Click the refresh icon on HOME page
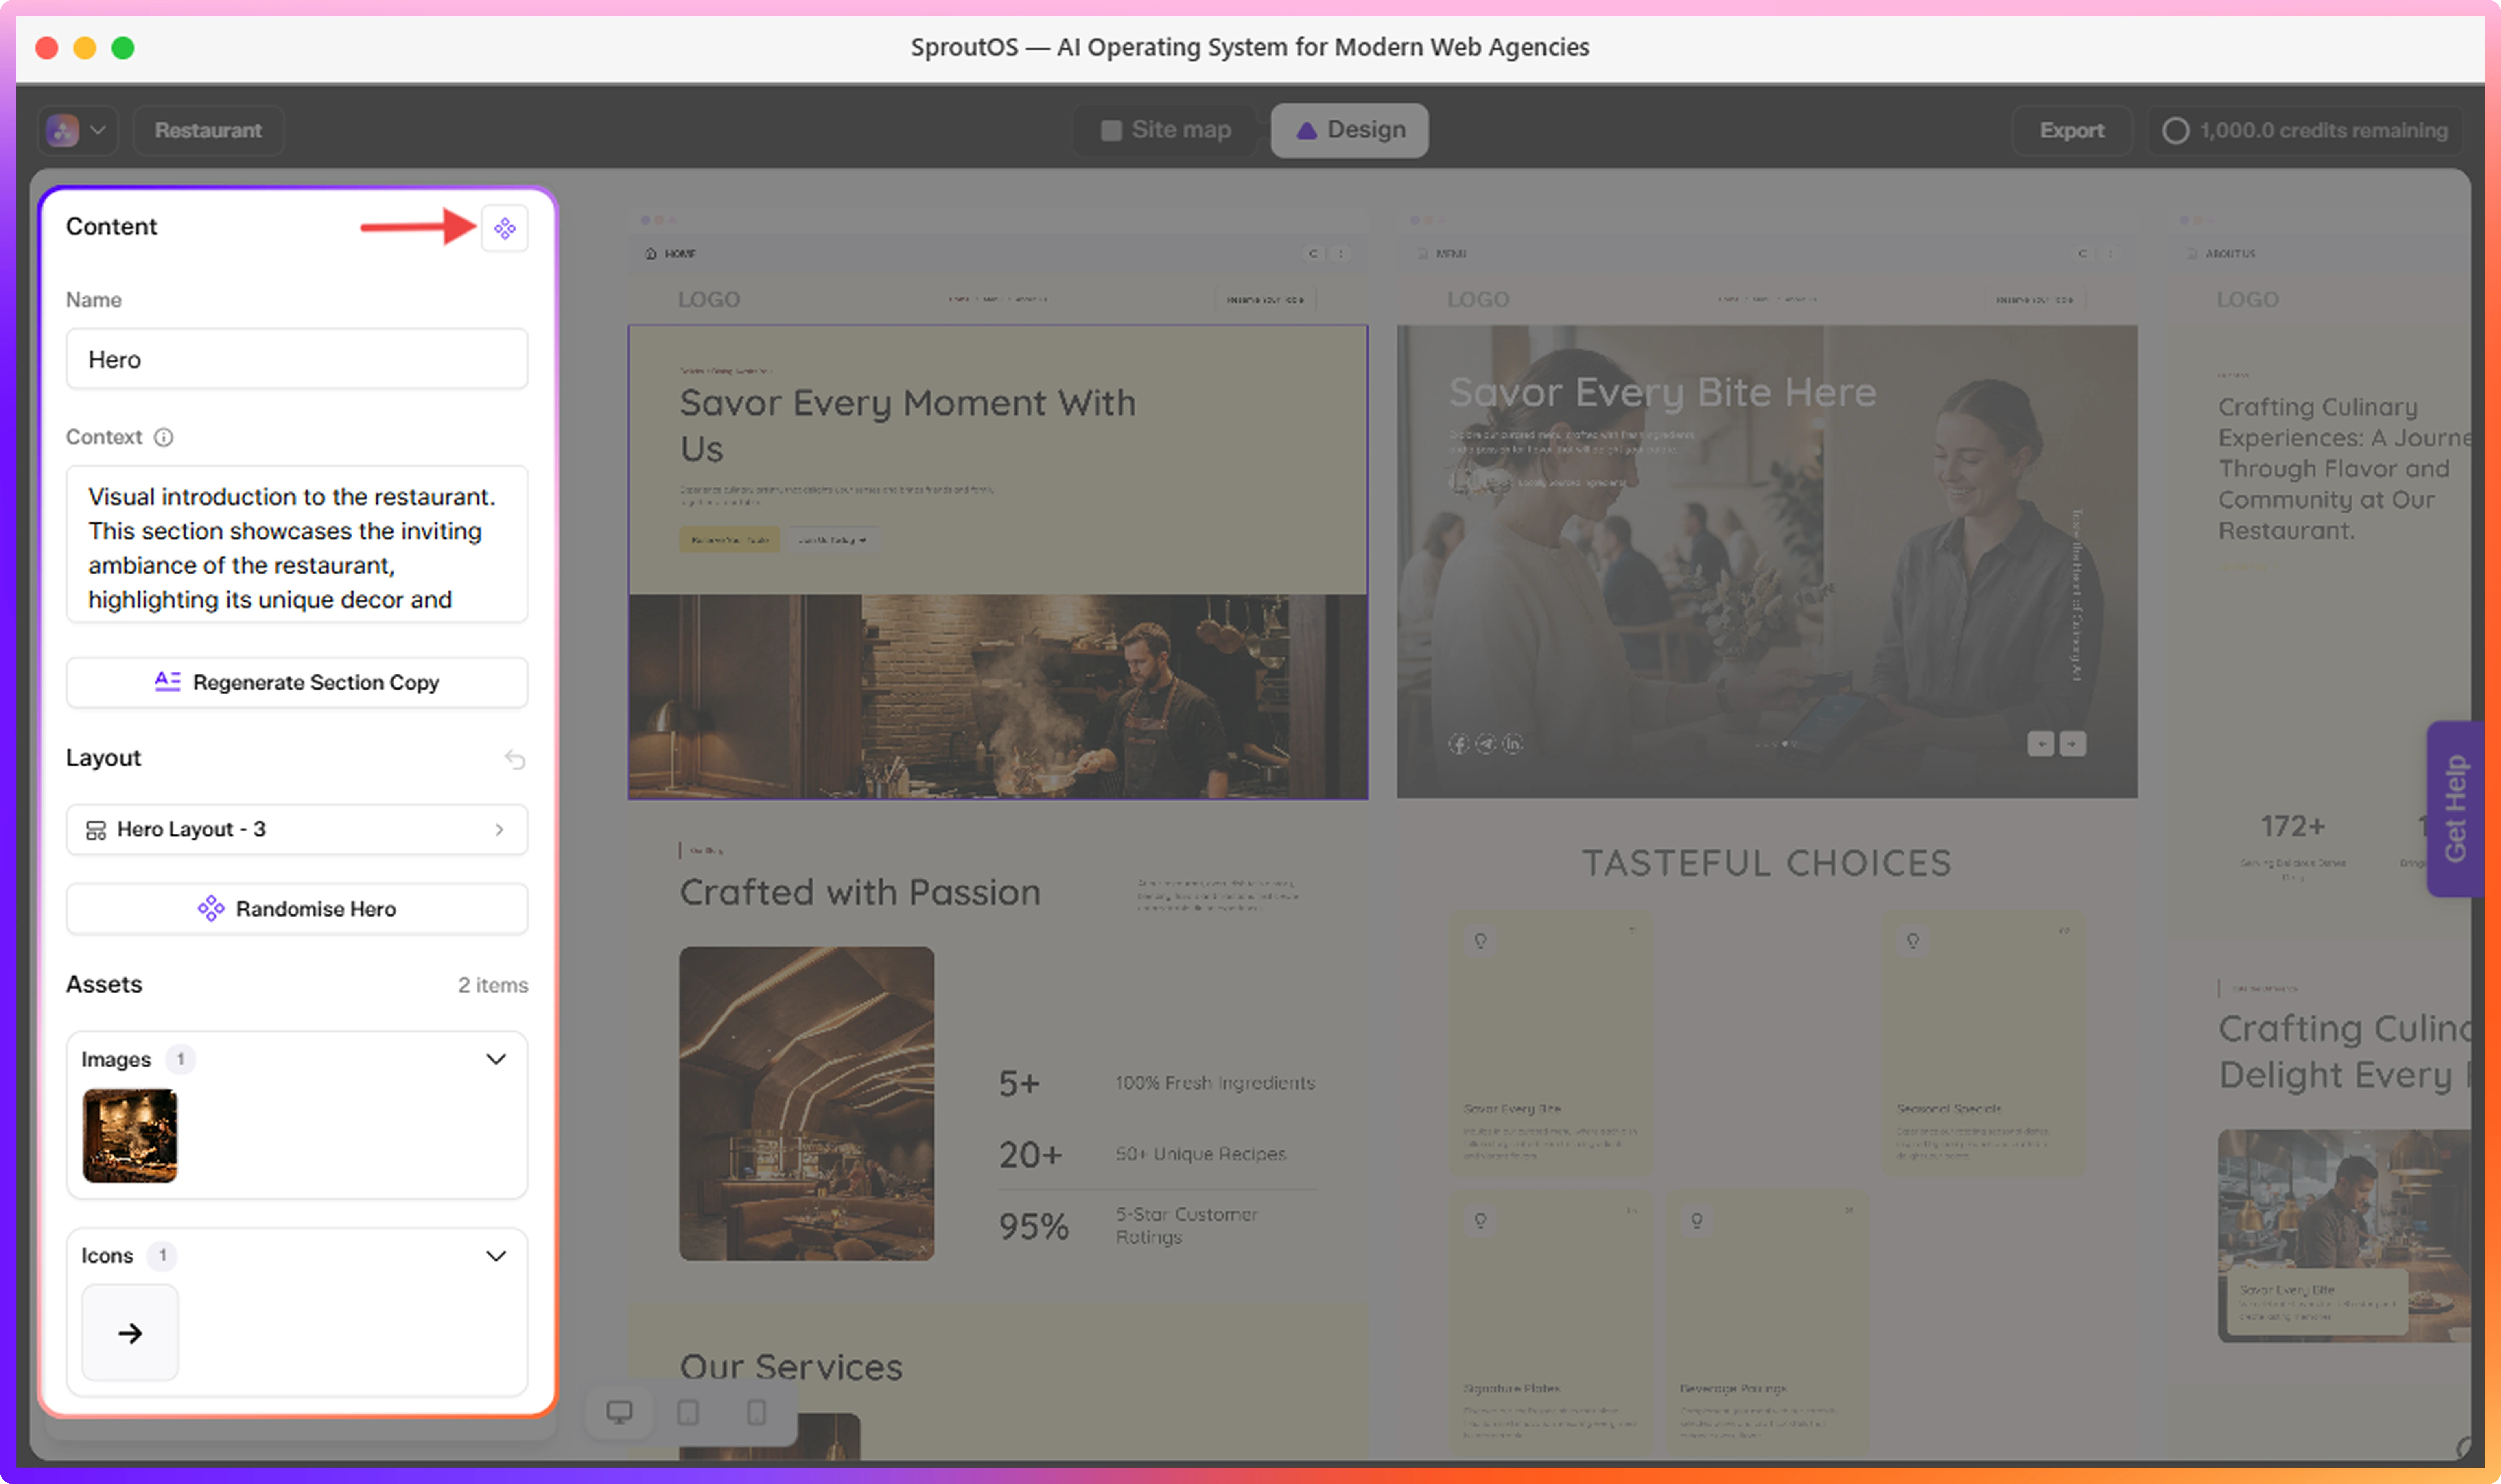Image resolution: width=2501 pixels, height=1484 pixels. pos(1314,254)
